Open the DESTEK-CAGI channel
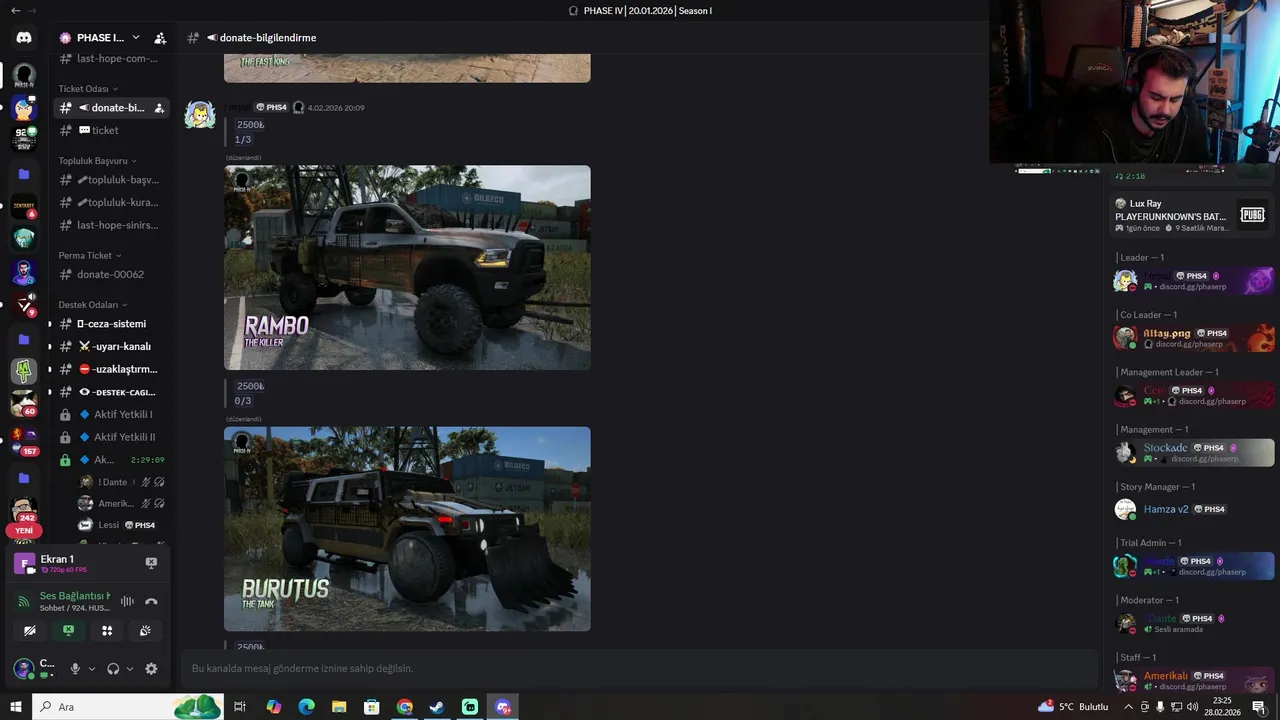This screenshot has height=720, width=1280. click(110, 392)
